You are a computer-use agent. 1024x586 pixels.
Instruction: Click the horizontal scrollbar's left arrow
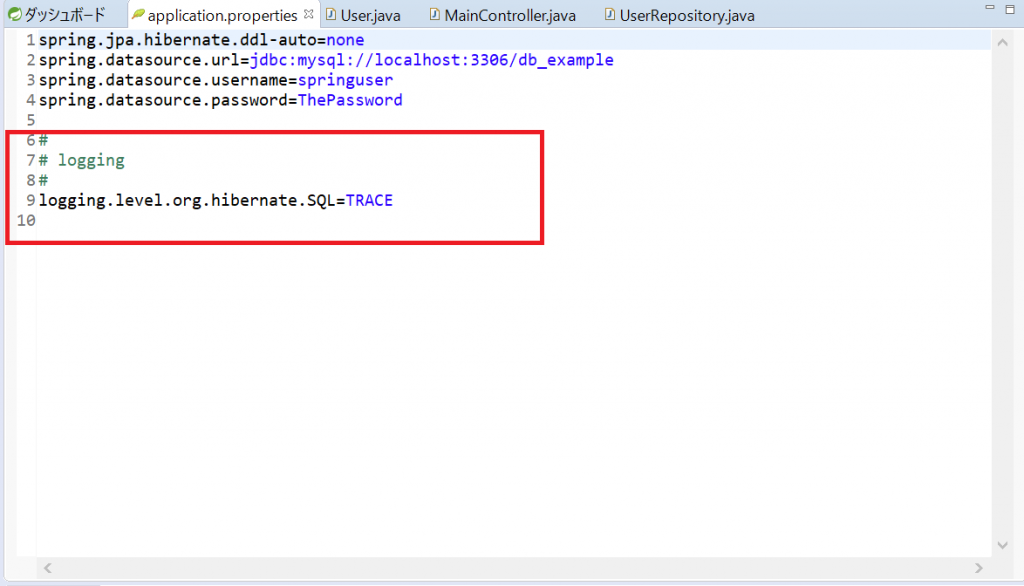tap(47, 567)
